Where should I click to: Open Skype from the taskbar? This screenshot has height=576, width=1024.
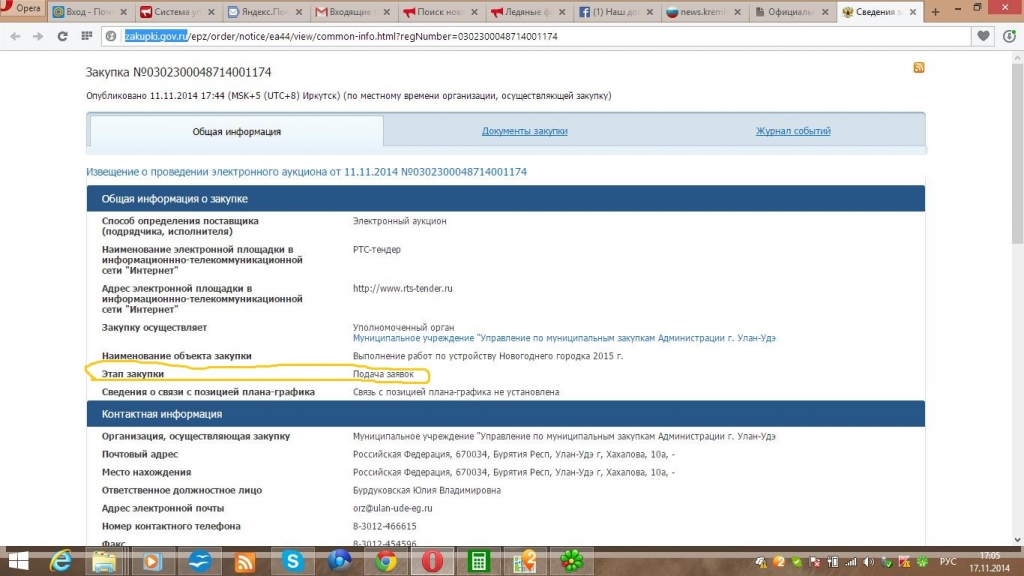(293, 561)
